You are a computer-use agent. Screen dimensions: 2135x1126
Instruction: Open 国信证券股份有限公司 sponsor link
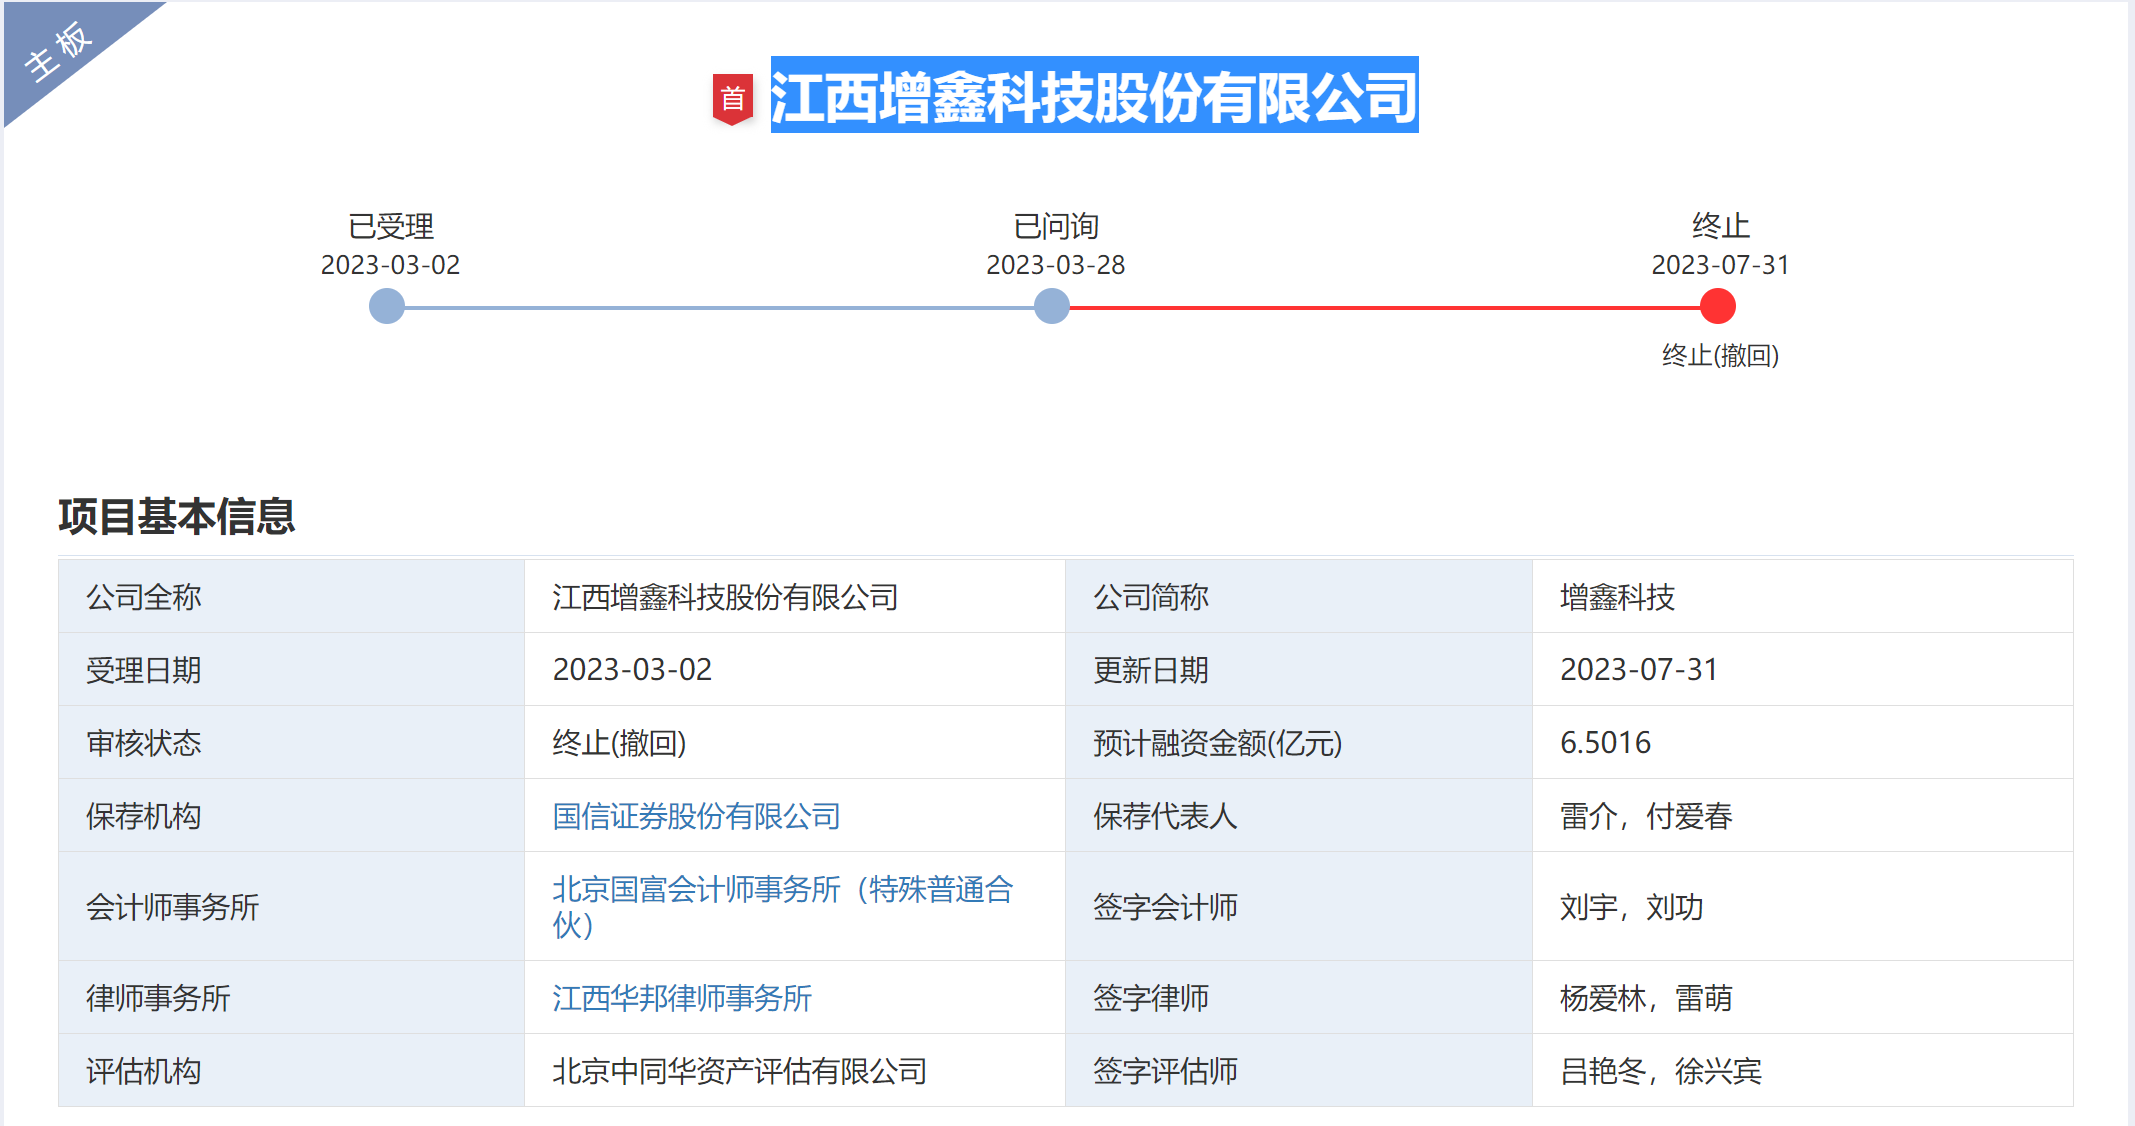tap(696, 816)
